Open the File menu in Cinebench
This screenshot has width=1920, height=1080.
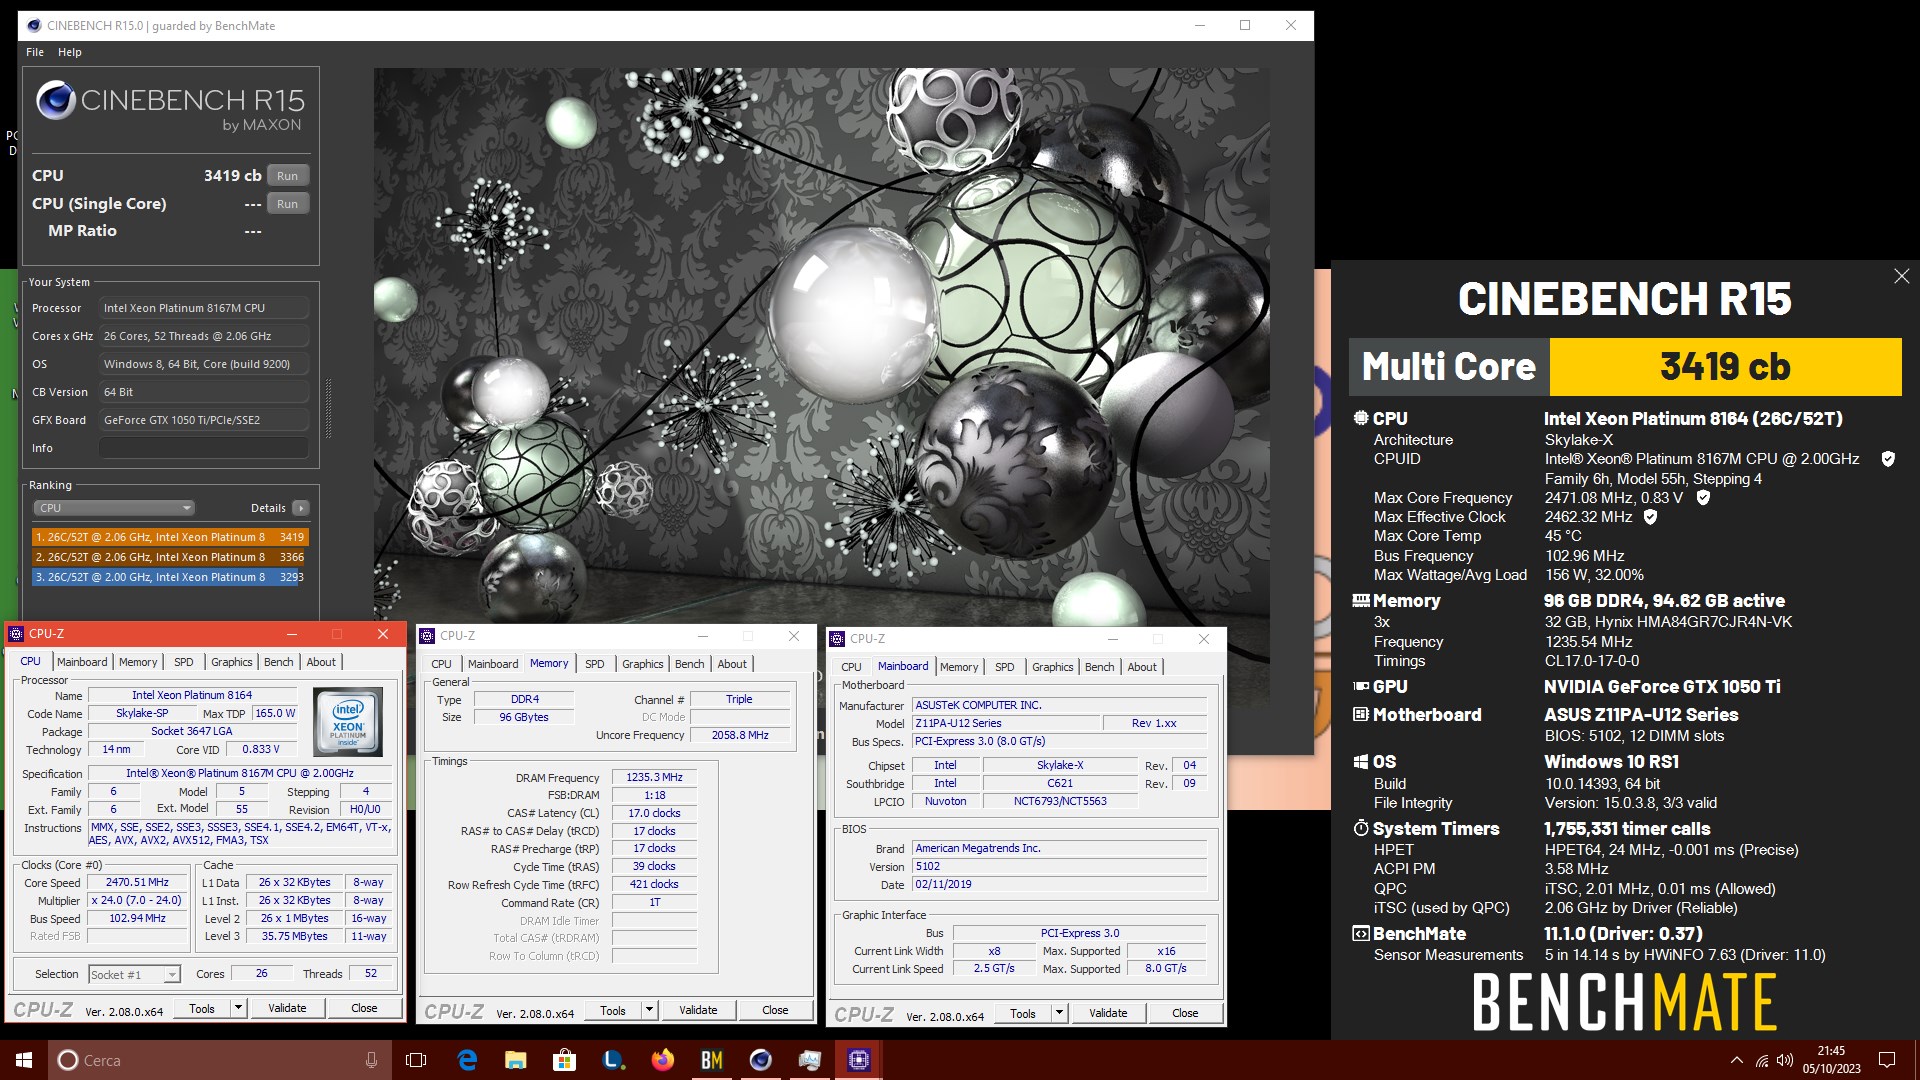[35, 52]
